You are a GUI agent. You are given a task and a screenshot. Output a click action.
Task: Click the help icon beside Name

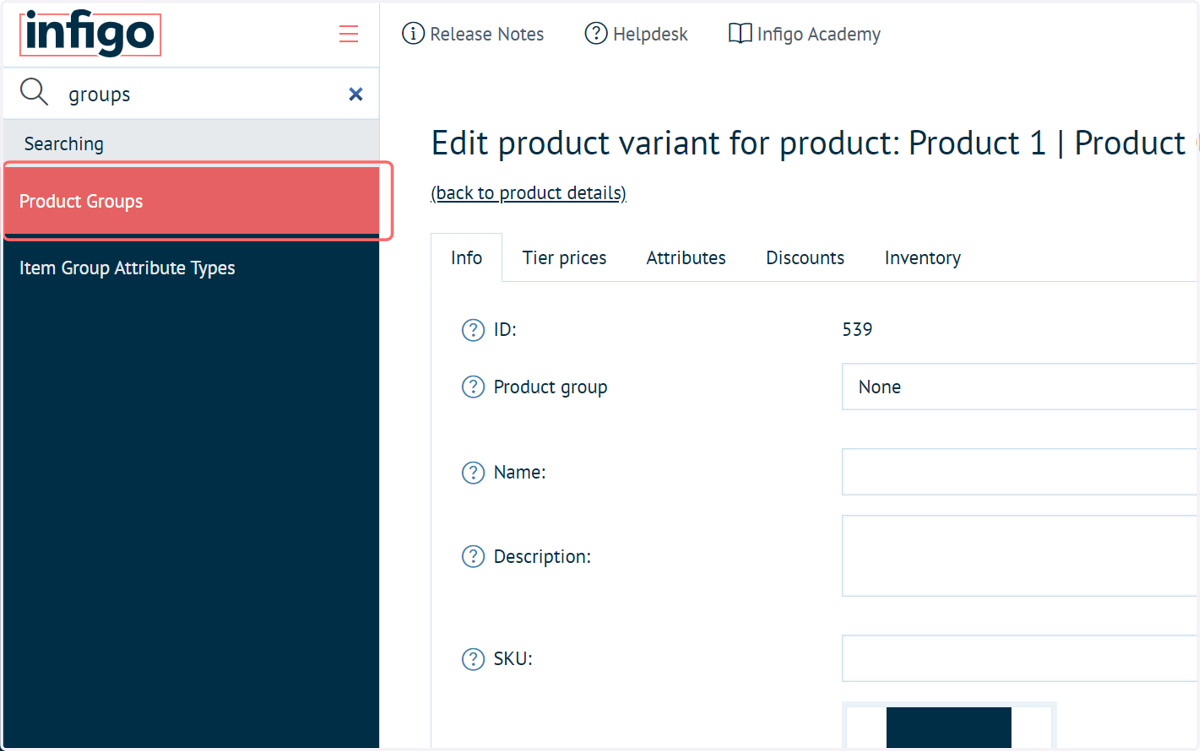pos(473,473)
